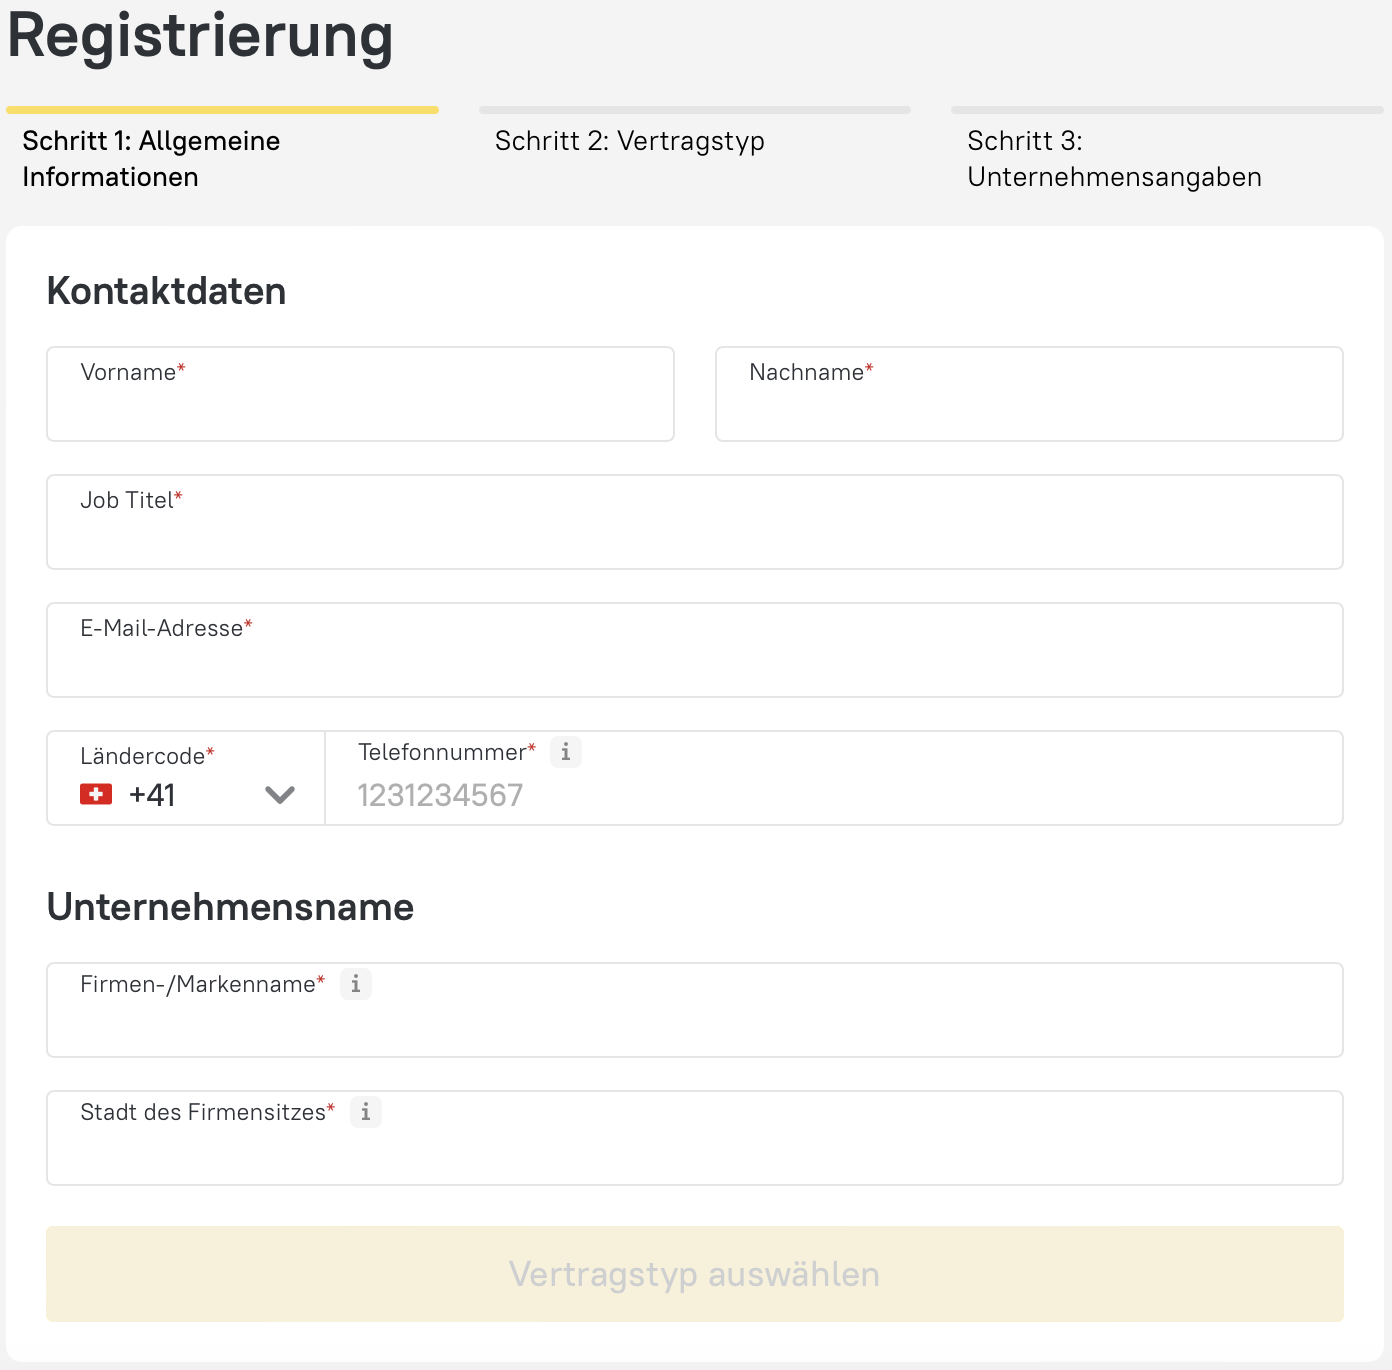
Task: Click the Firmen-/Markenname text field
Action: pyautogui.click(x=694, y=1021)
